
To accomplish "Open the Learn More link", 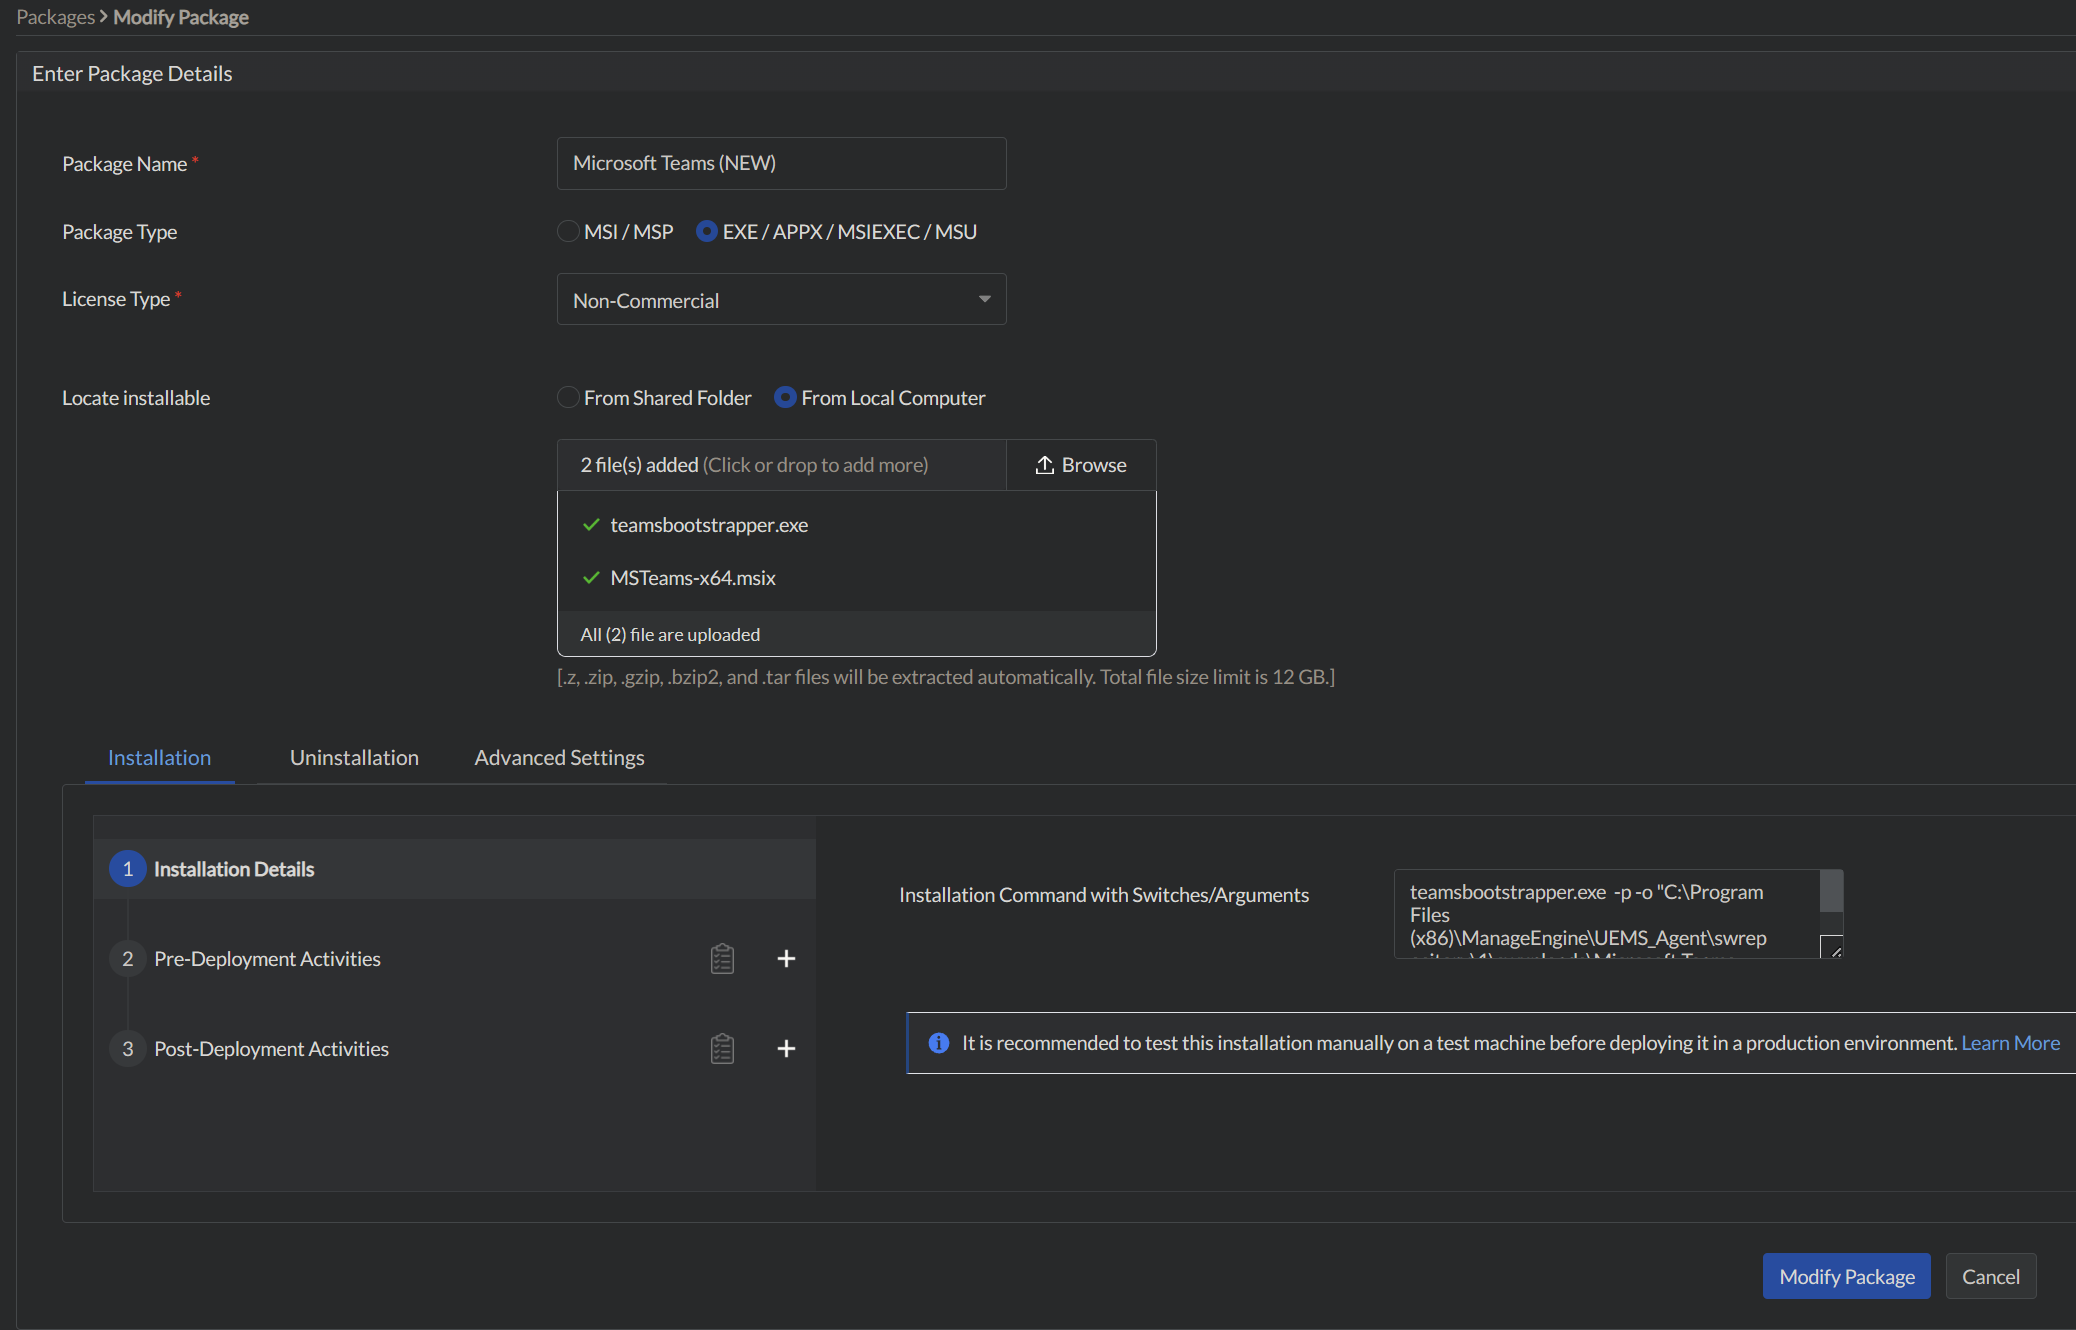I will (2010, 1043).
